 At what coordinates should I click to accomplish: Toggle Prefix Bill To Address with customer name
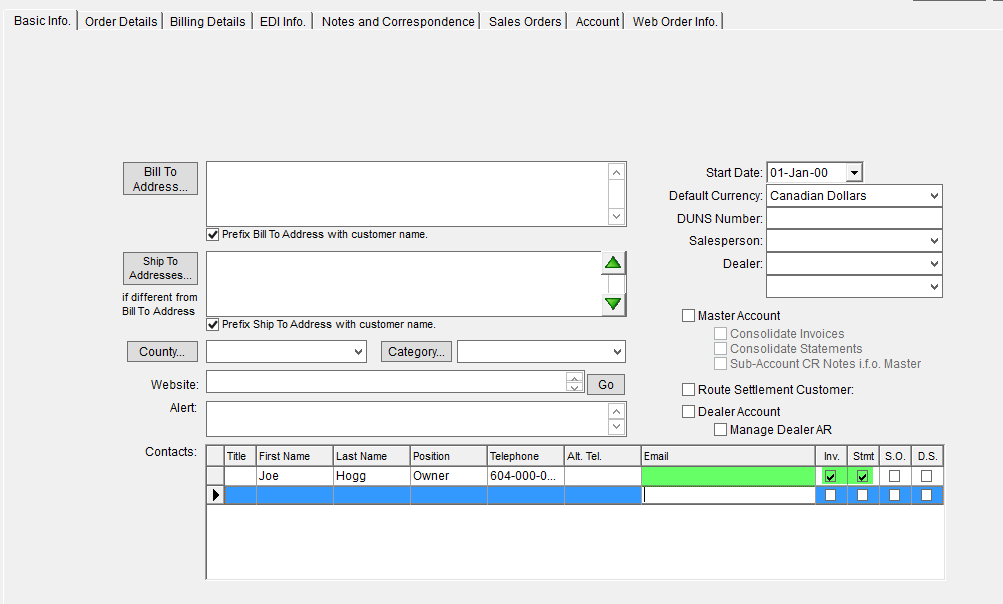click(213, 235)
